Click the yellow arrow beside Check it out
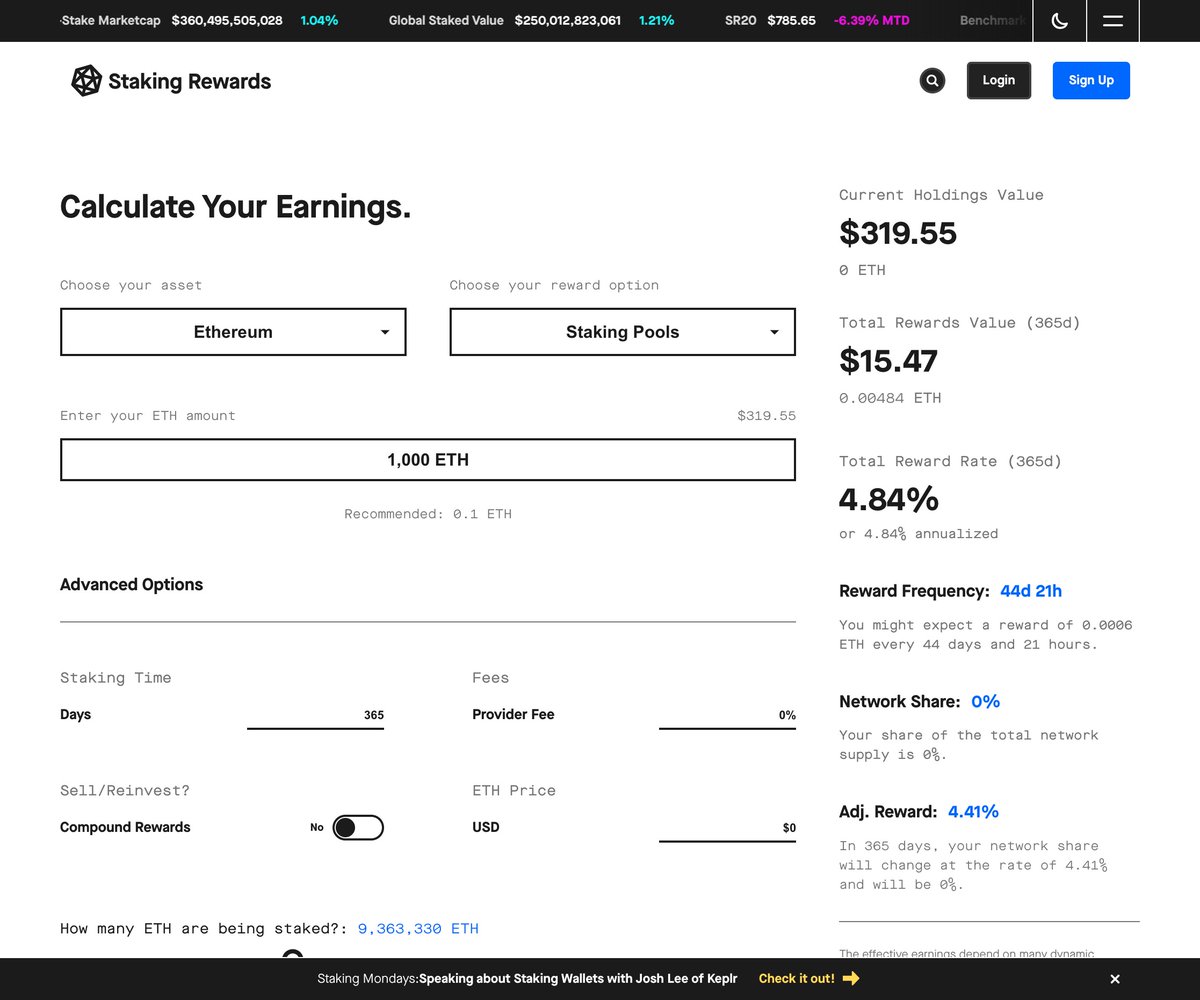The height and width of the screenshot is (1000, 1200). 851,979
